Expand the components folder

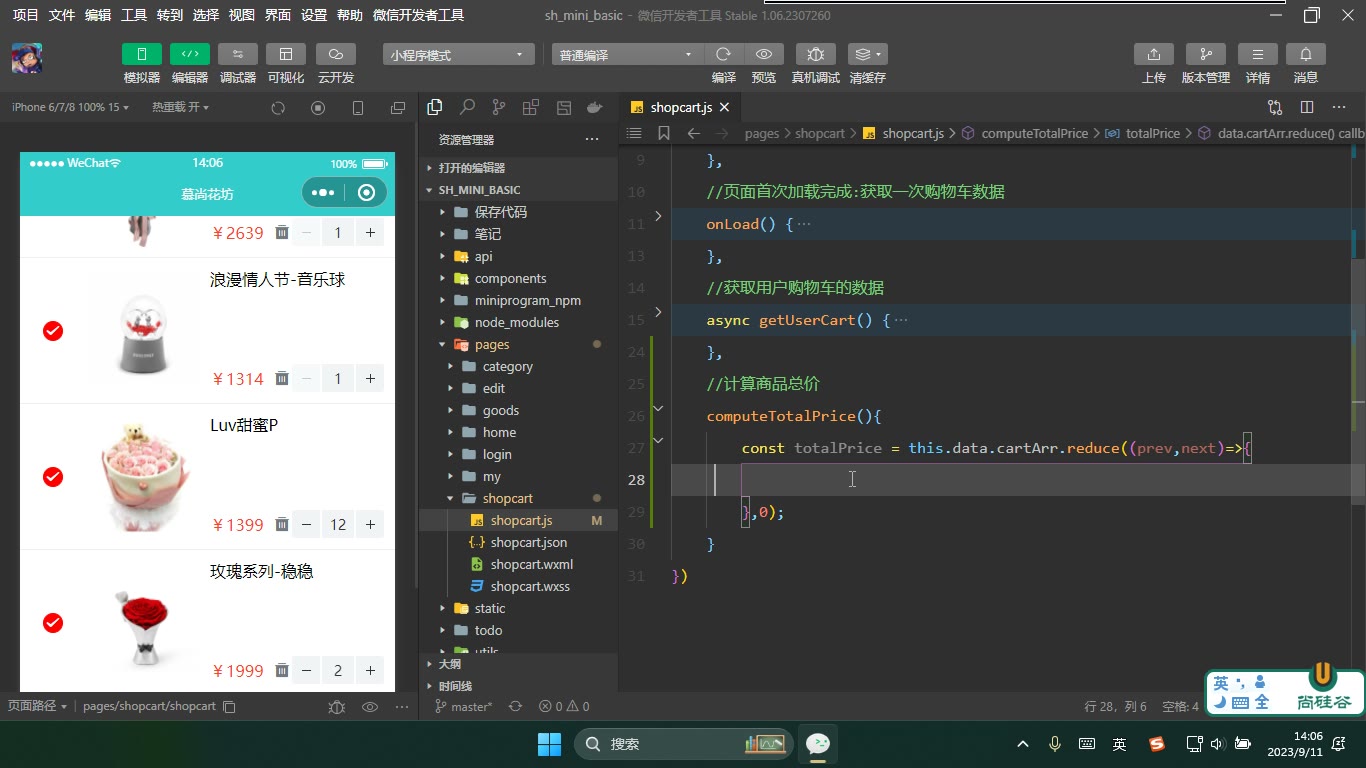[x=510, y=278]
